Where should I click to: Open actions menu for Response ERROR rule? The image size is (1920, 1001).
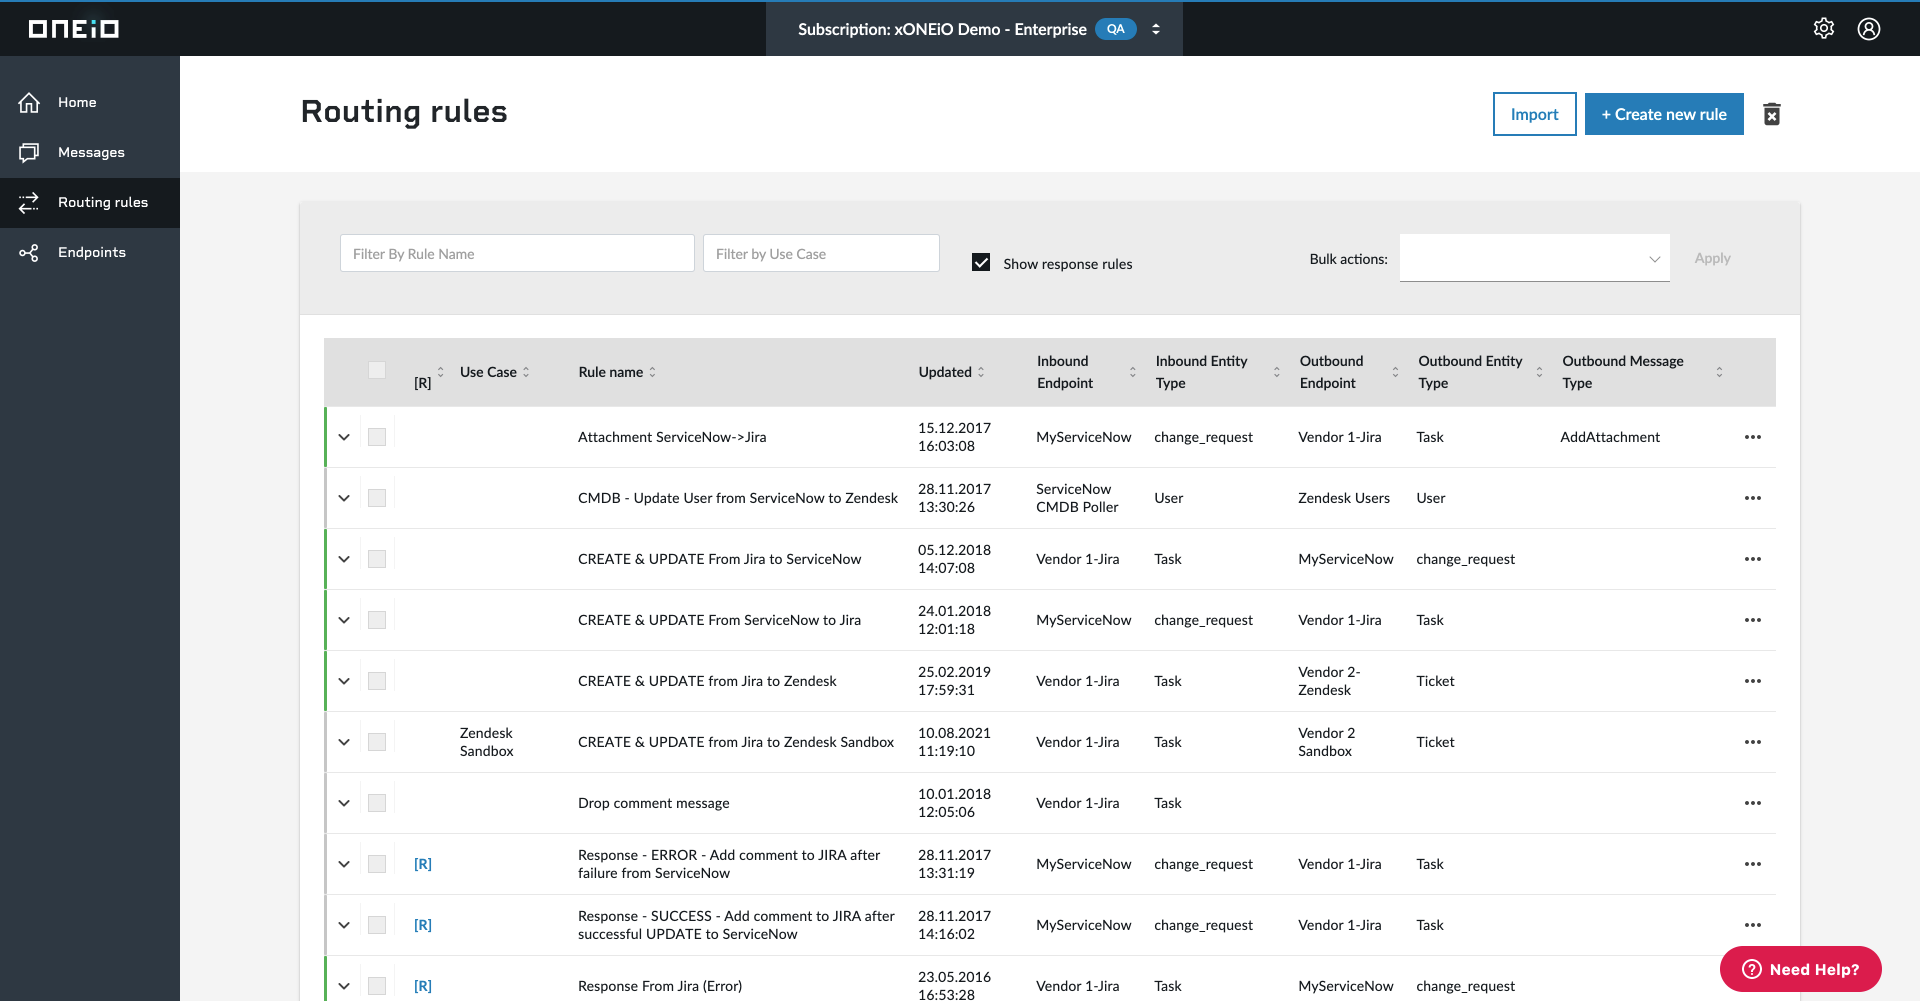[1753, 864]
